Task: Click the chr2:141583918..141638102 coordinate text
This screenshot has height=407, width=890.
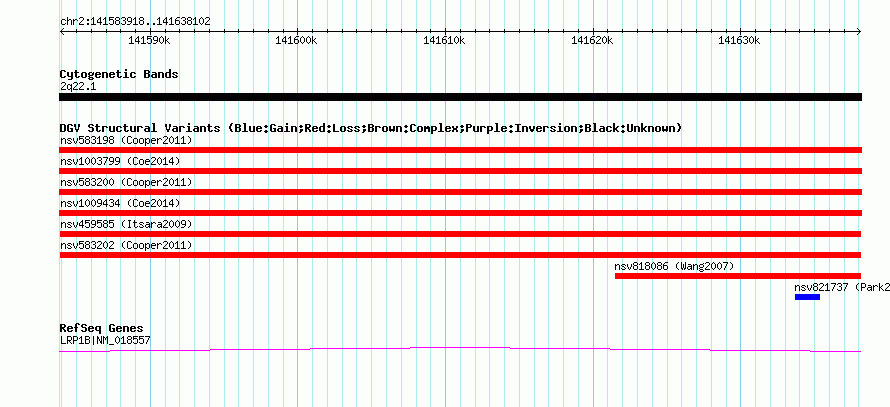Action: (135, 22)
